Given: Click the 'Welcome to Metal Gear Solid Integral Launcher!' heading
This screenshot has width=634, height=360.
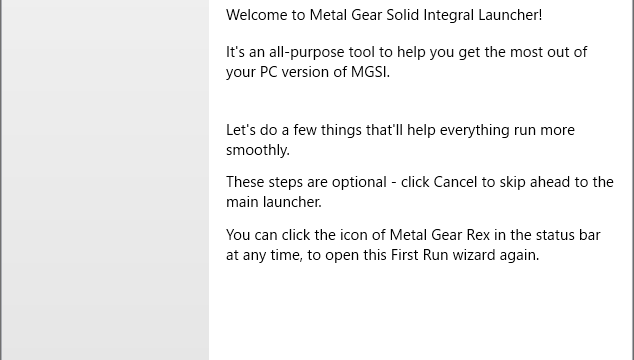Looking at the screenshot, I should pos(384,15).
